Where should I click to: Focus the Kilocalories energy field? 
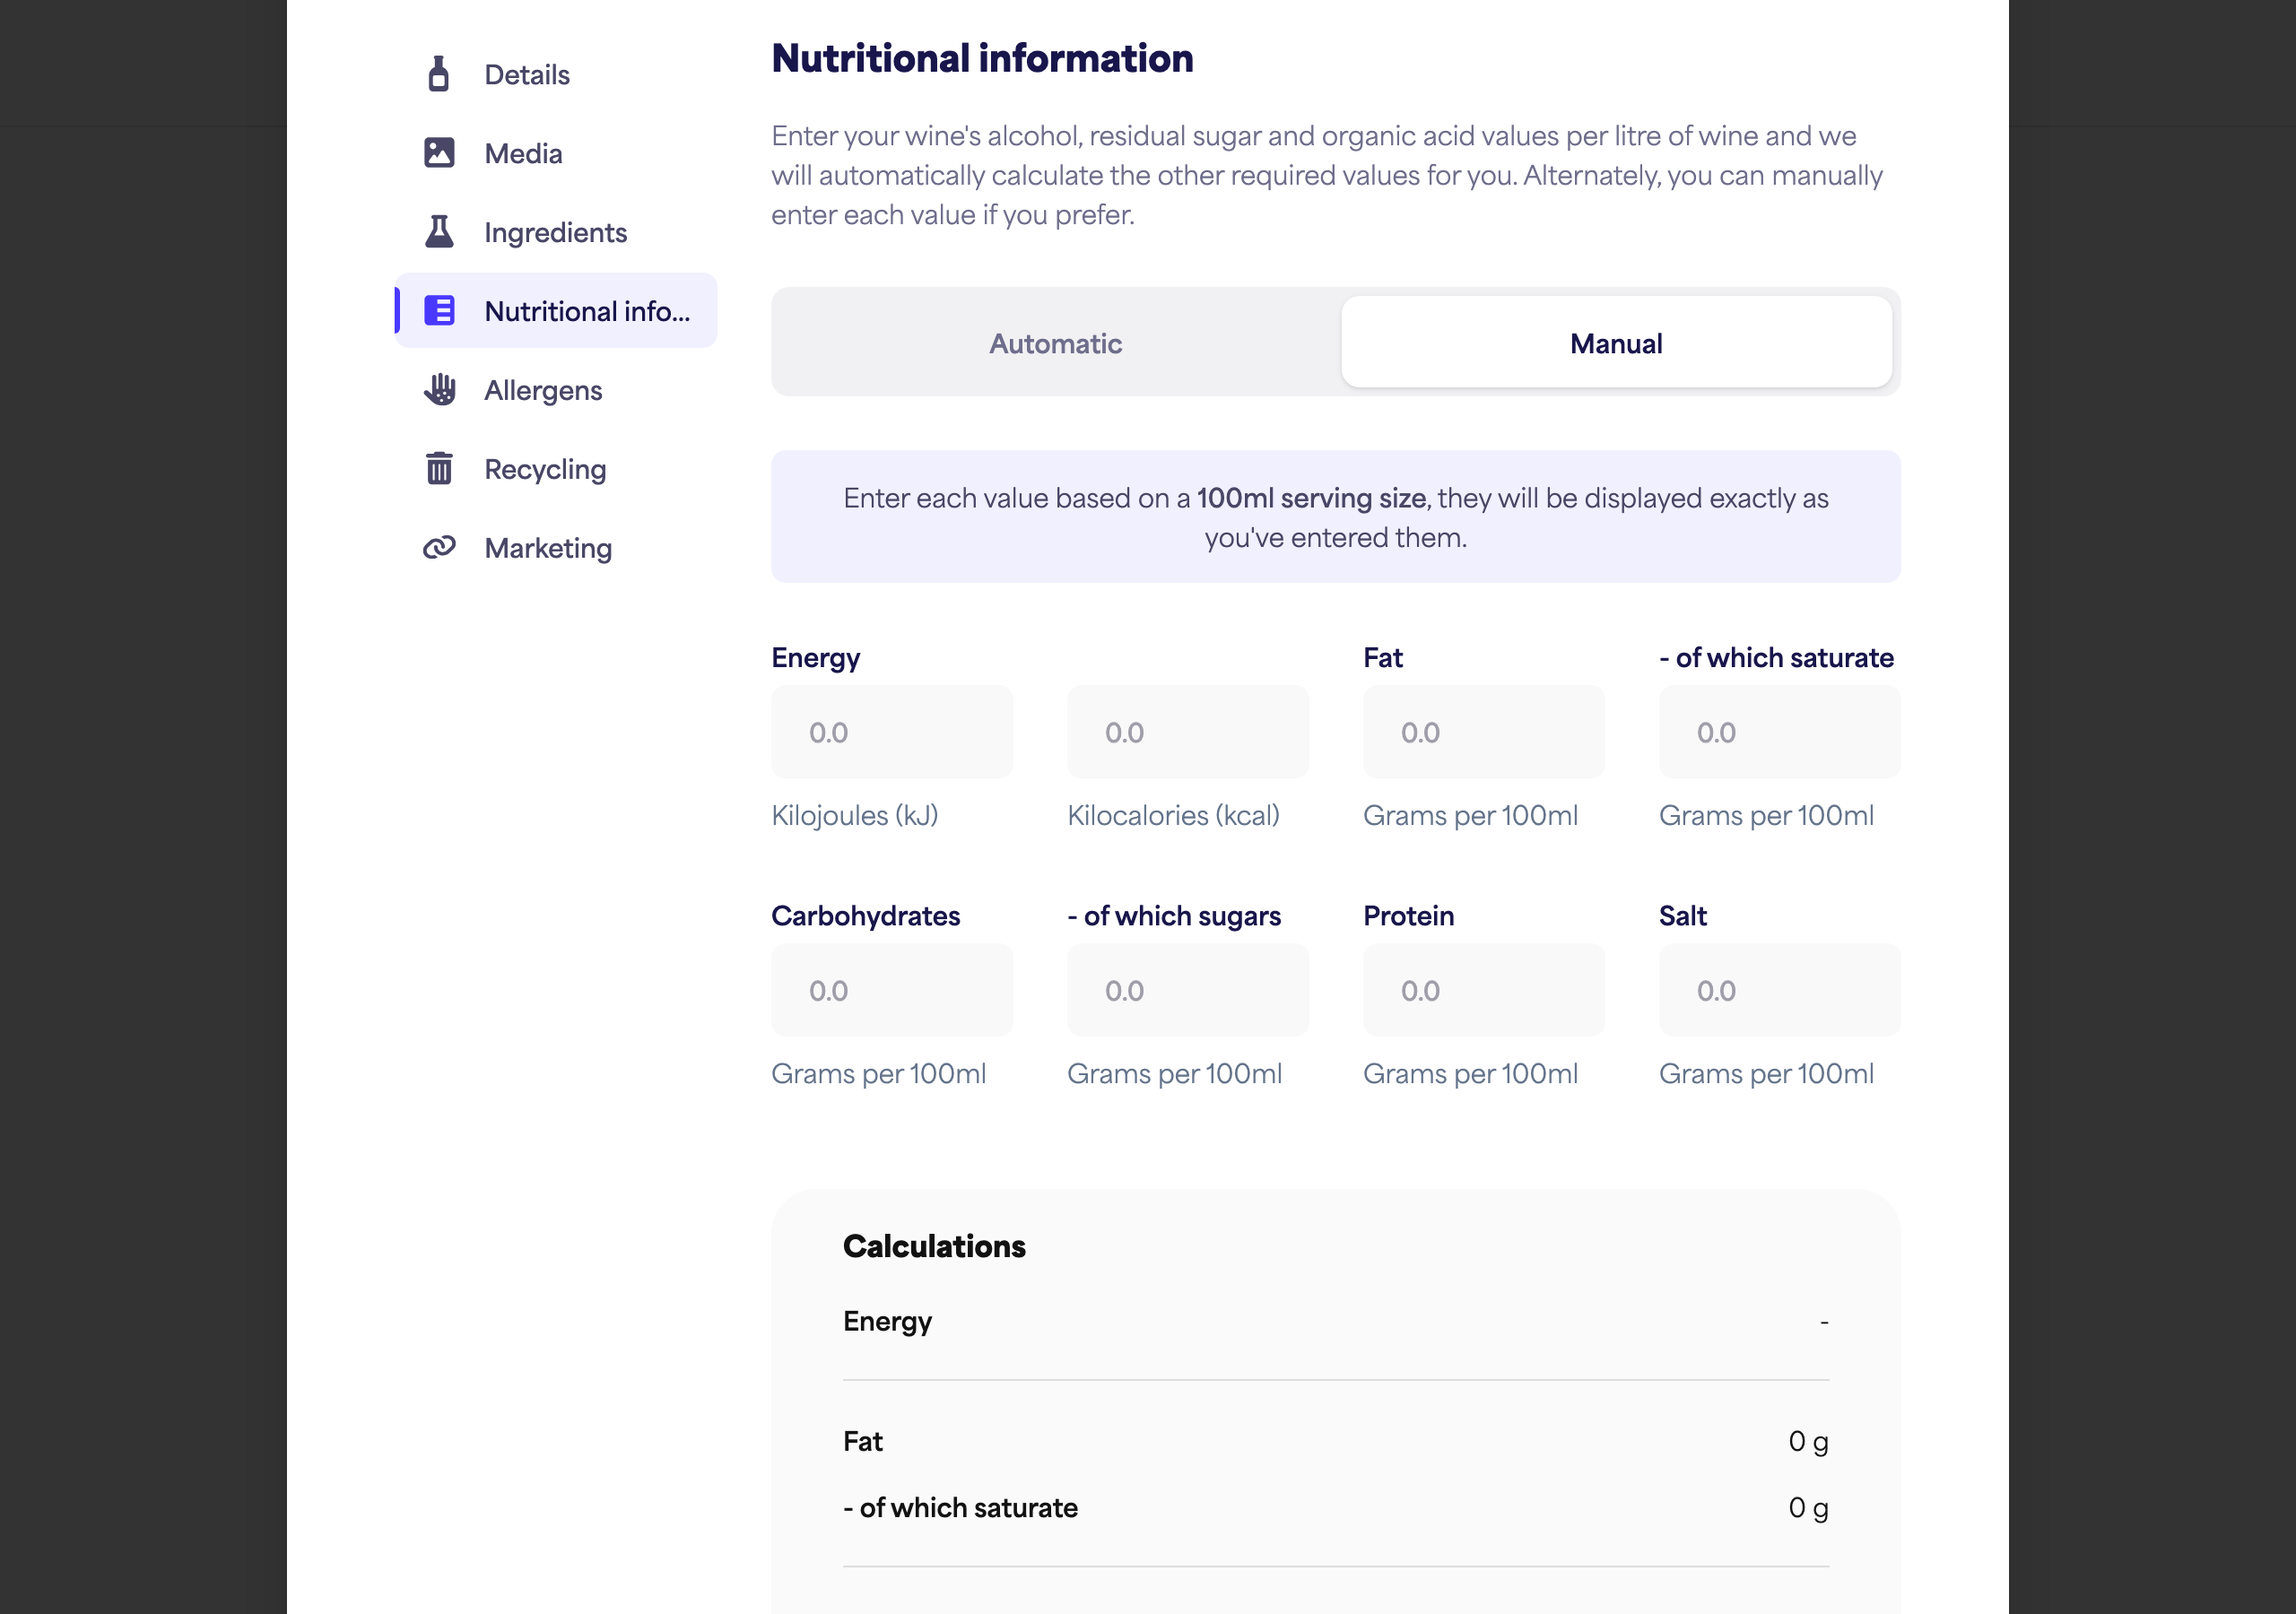click(x=1188, y=732)
